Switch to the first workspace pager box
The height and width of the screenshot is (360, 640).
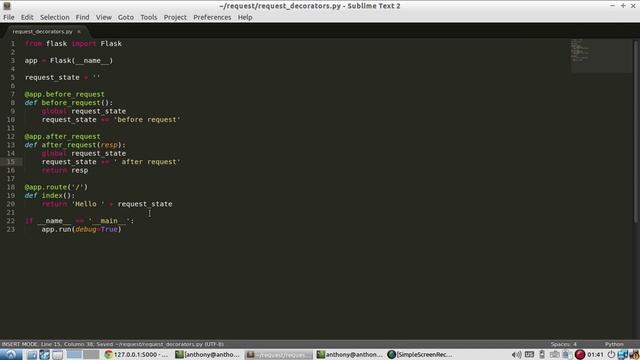[74, 355]
